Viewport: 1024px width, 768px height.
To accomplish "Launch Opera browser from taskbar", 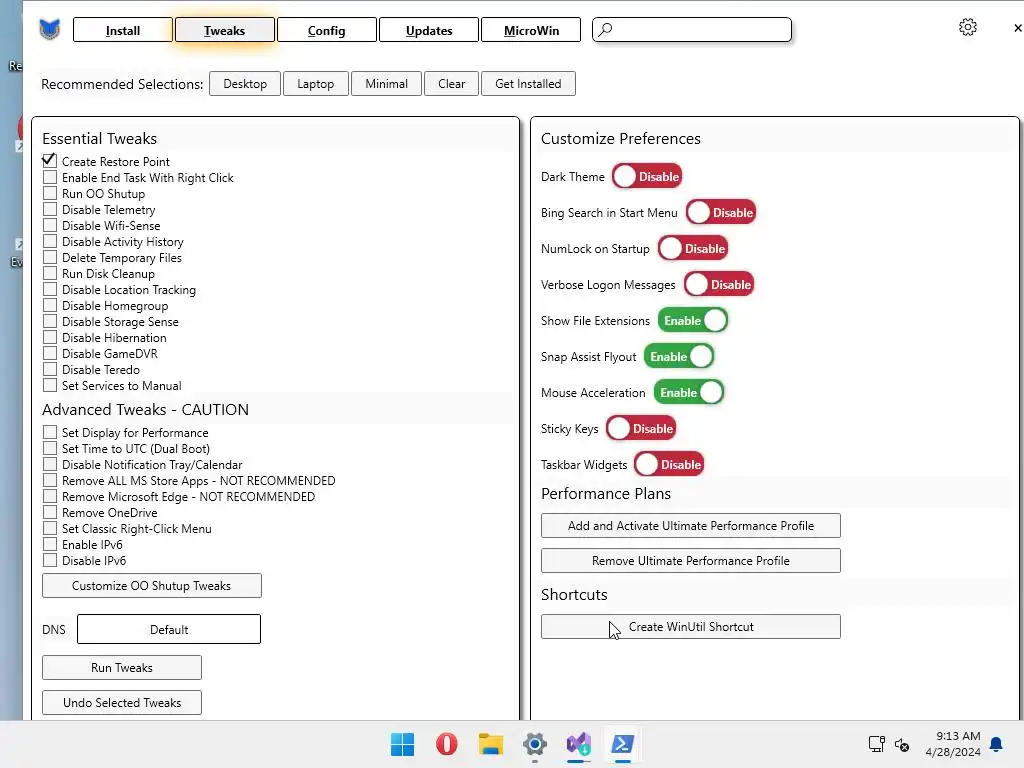I will [447, 744].
